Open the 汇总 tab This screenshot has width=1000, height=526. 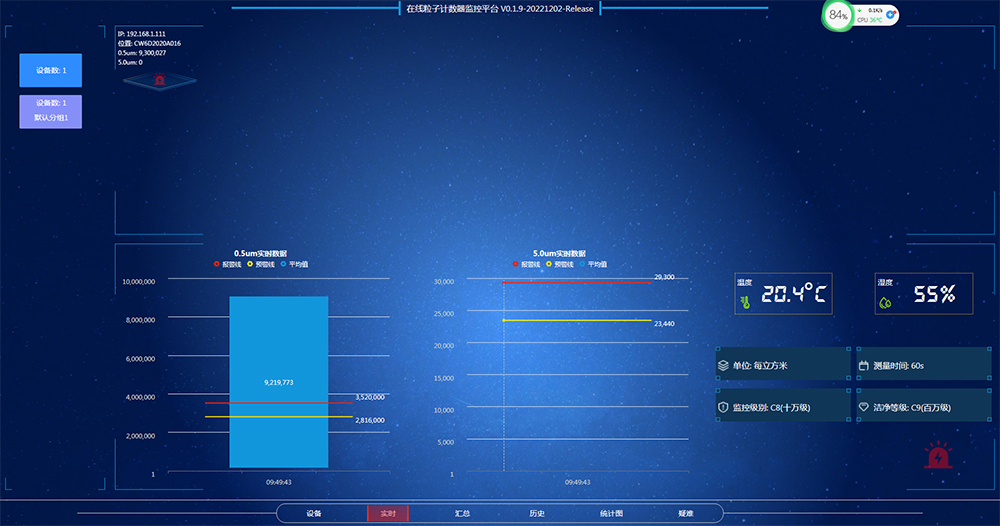pyautogui.click(x=462, y=514)
